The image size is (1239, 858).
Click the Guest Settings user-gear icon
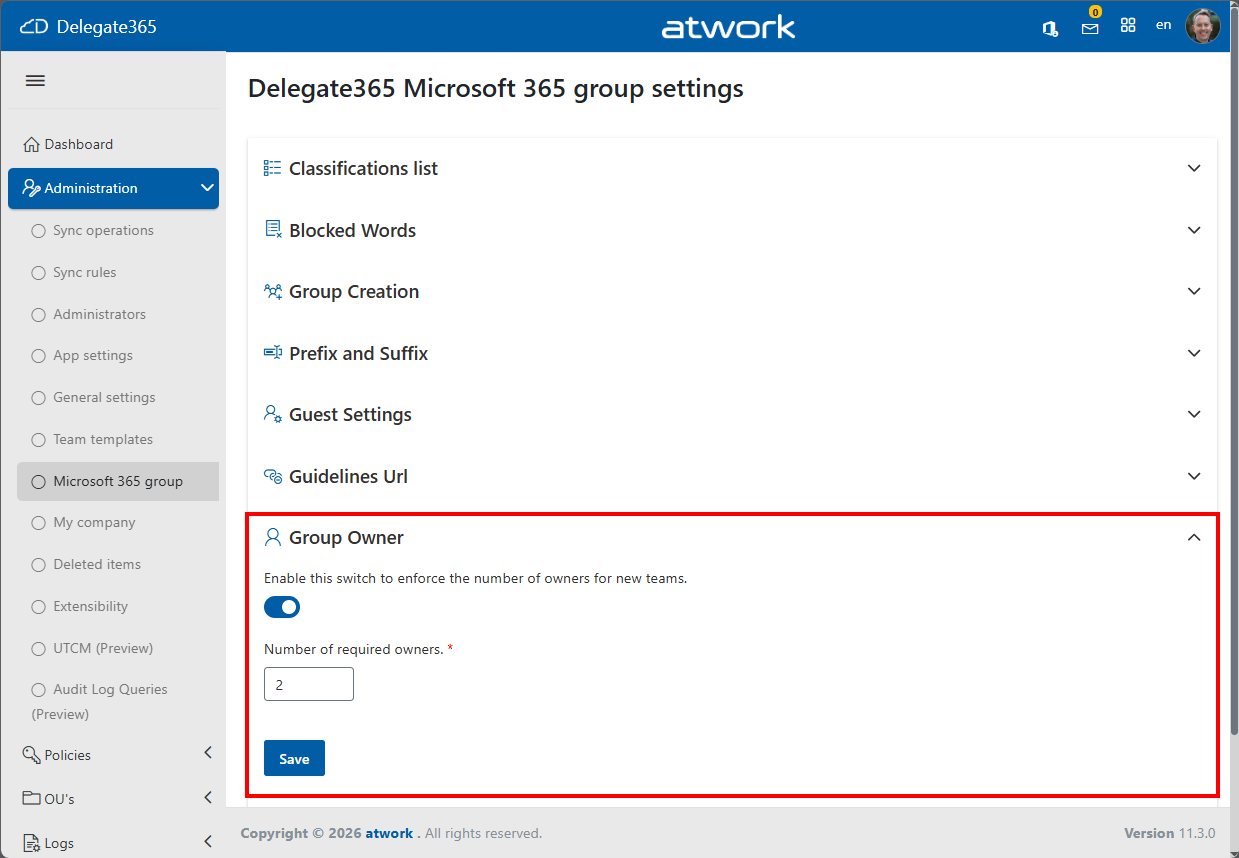272,414
